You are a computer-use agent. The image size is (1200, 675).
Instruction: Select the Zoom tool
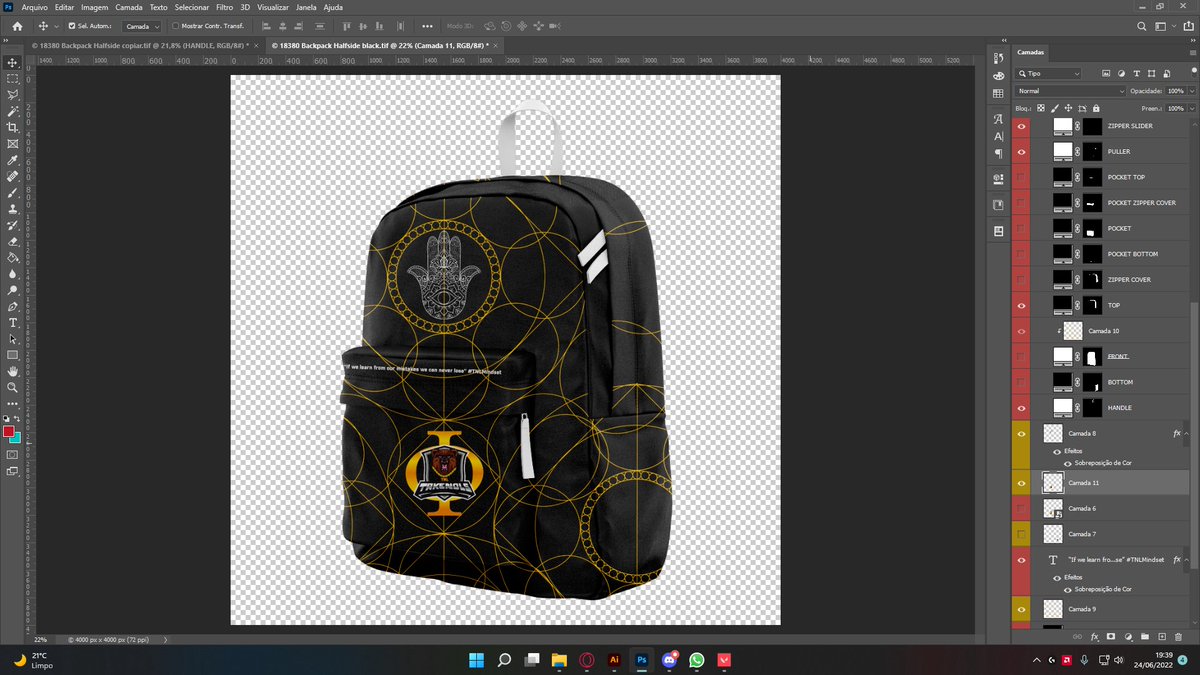click(x=13, y=387)
